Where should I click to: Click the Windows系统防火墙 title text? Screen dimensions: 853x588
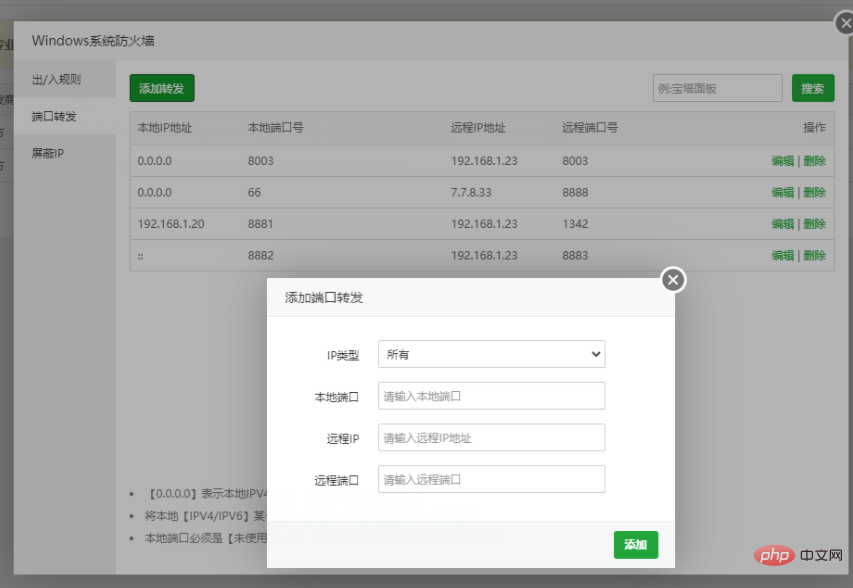tap(93, 41)
